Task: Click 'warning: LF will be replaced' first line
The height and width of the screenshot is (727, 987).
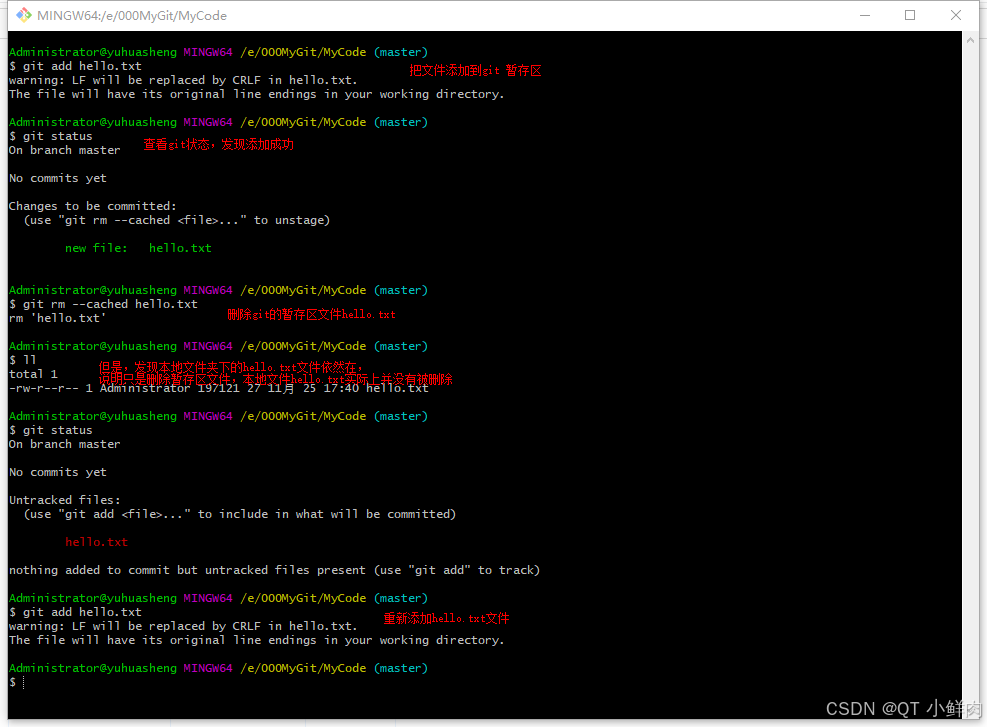Action: (183, 80)
